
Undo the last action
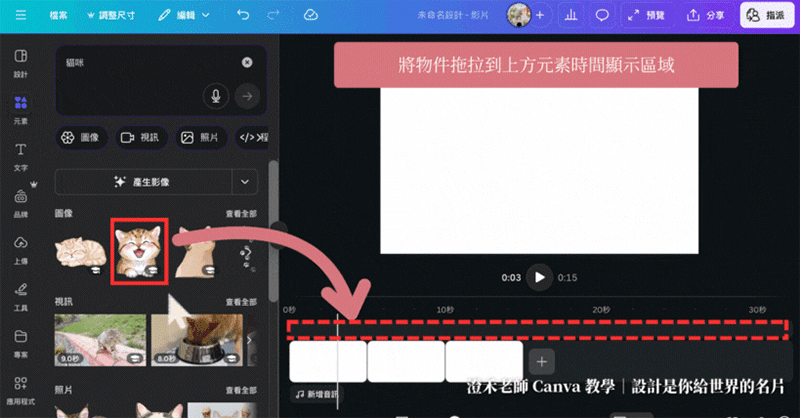[x=243, y=15]
